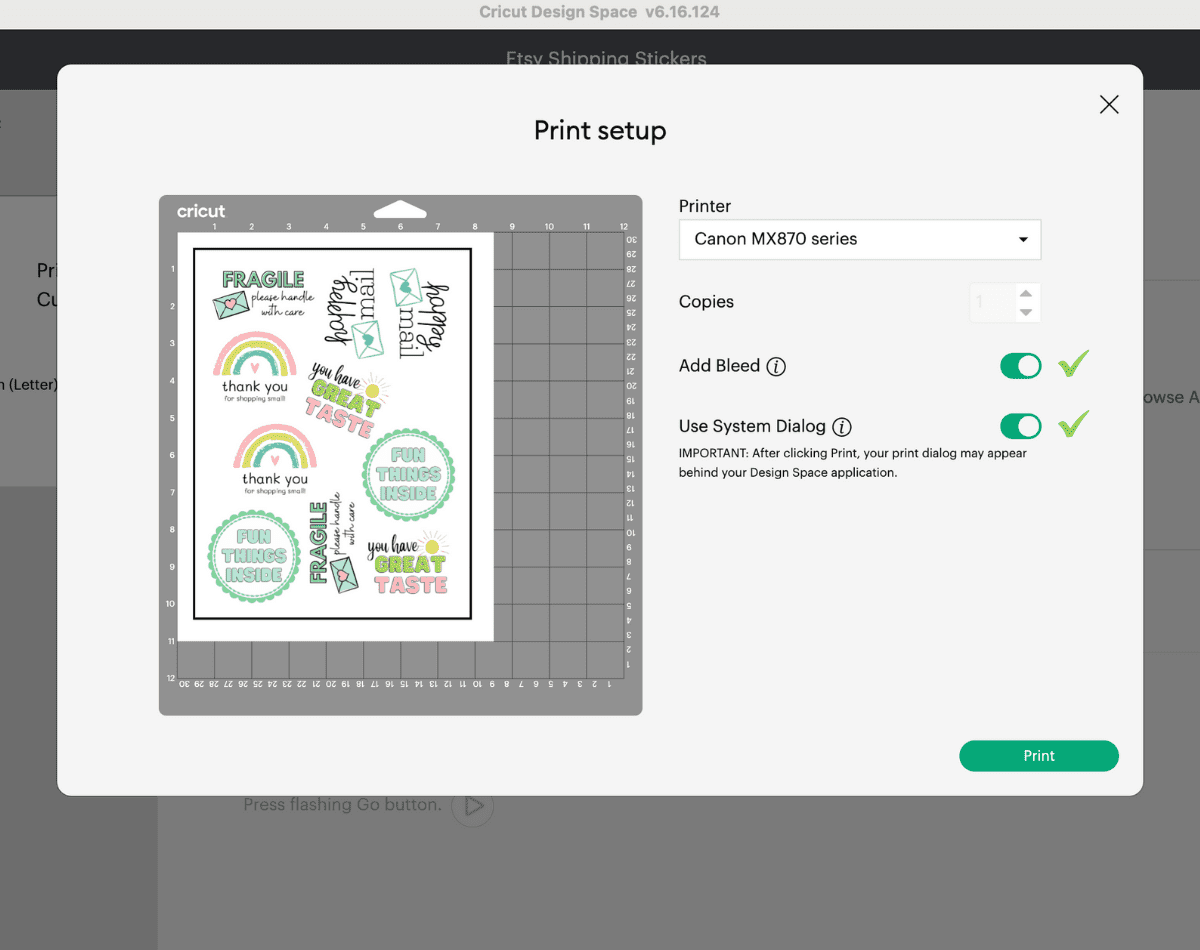
Task: Toggle the Add Bleed switch
Action: click(1020, 366)
